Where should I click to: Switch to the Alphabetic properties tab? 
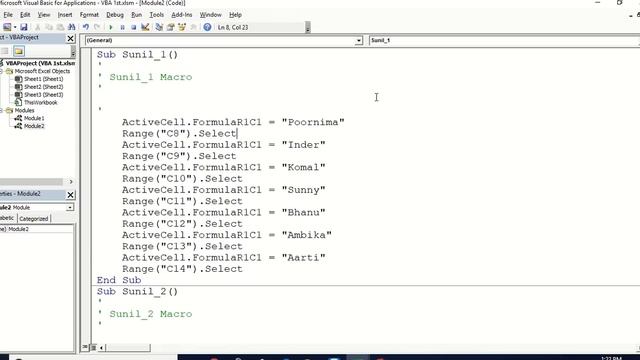pos(7,218)
